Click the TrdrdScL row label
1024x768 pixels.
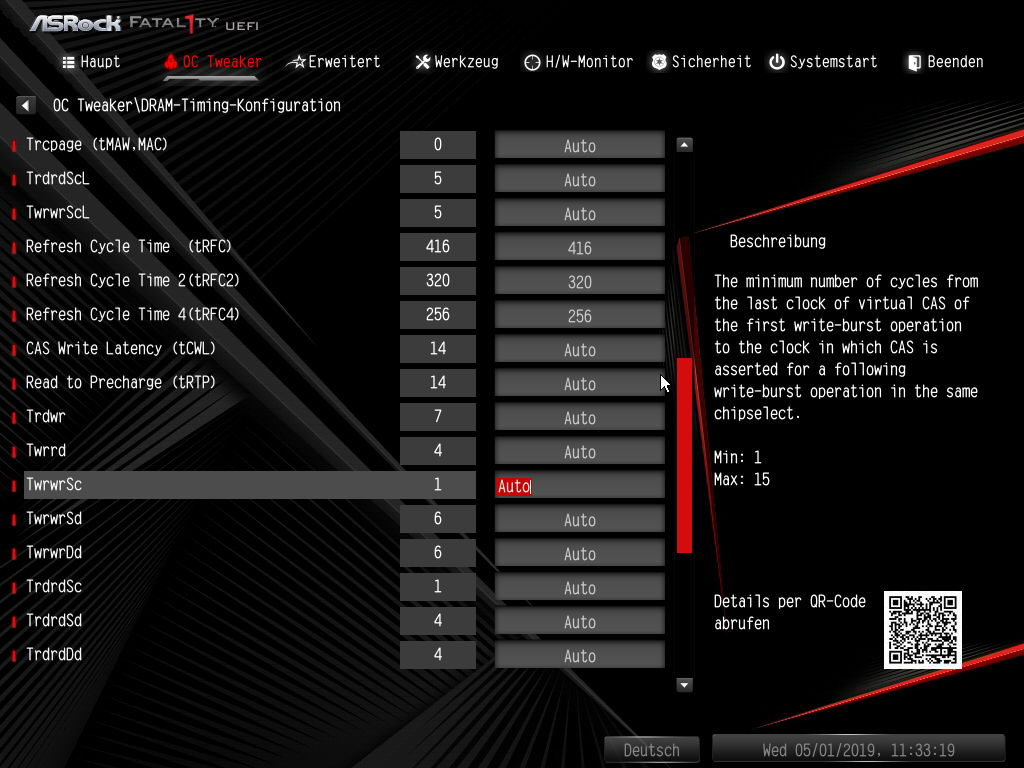(57, 178)
